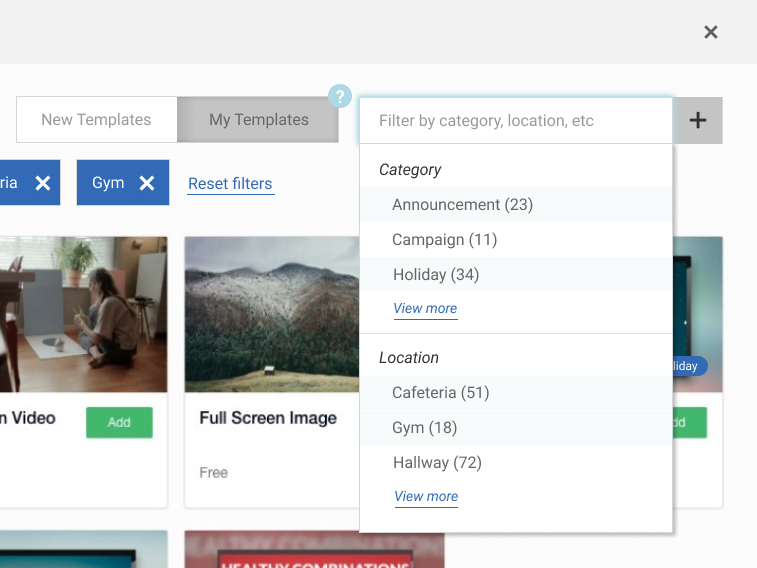Select Hallway (72) location
This screenshot has width=757, height=568.
pyautogui.click(x=516, y=463)
